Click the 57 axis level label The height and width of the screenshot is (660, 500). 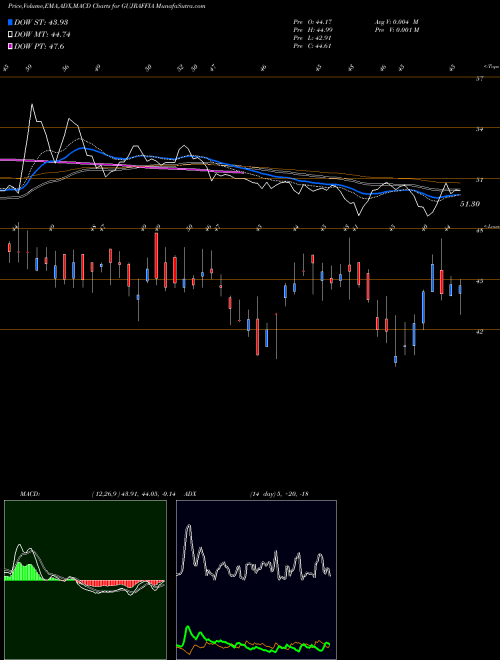479,79
